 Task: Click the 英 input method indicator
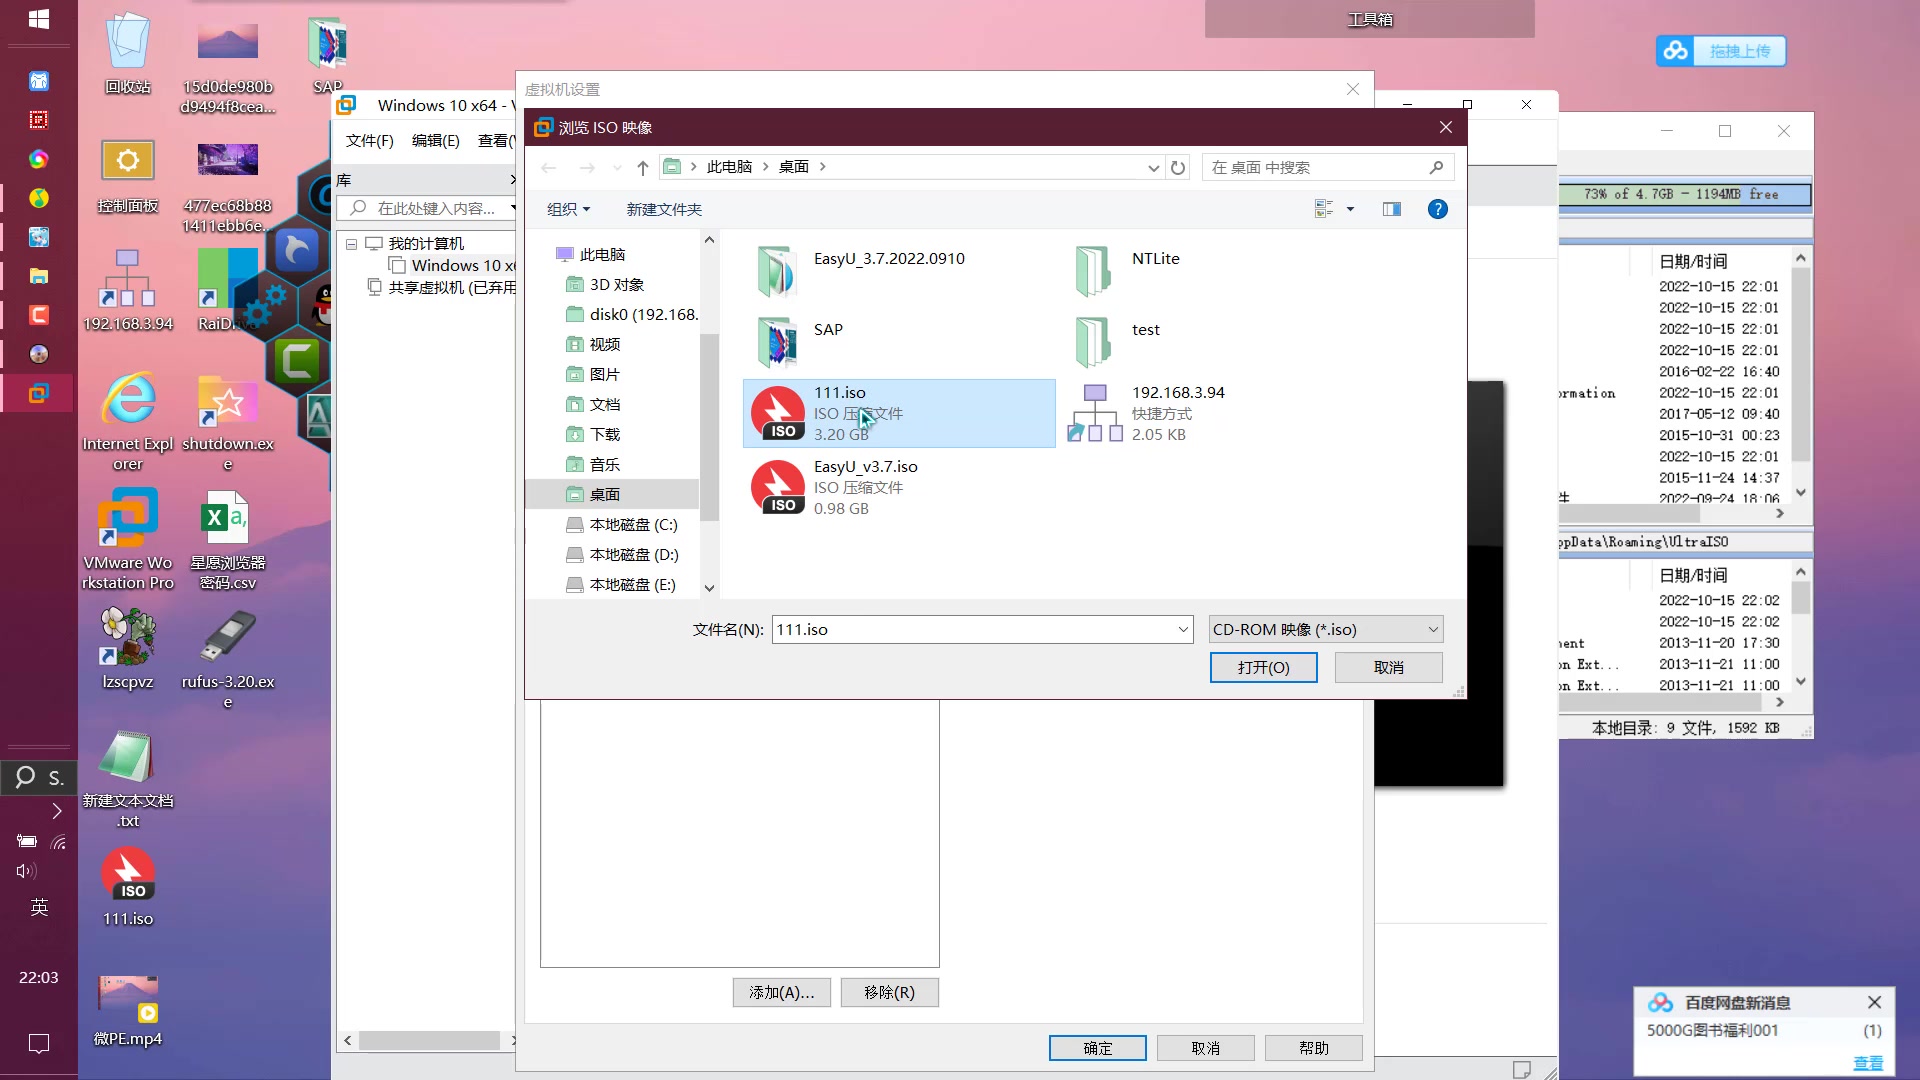click(x=39, y=907)
